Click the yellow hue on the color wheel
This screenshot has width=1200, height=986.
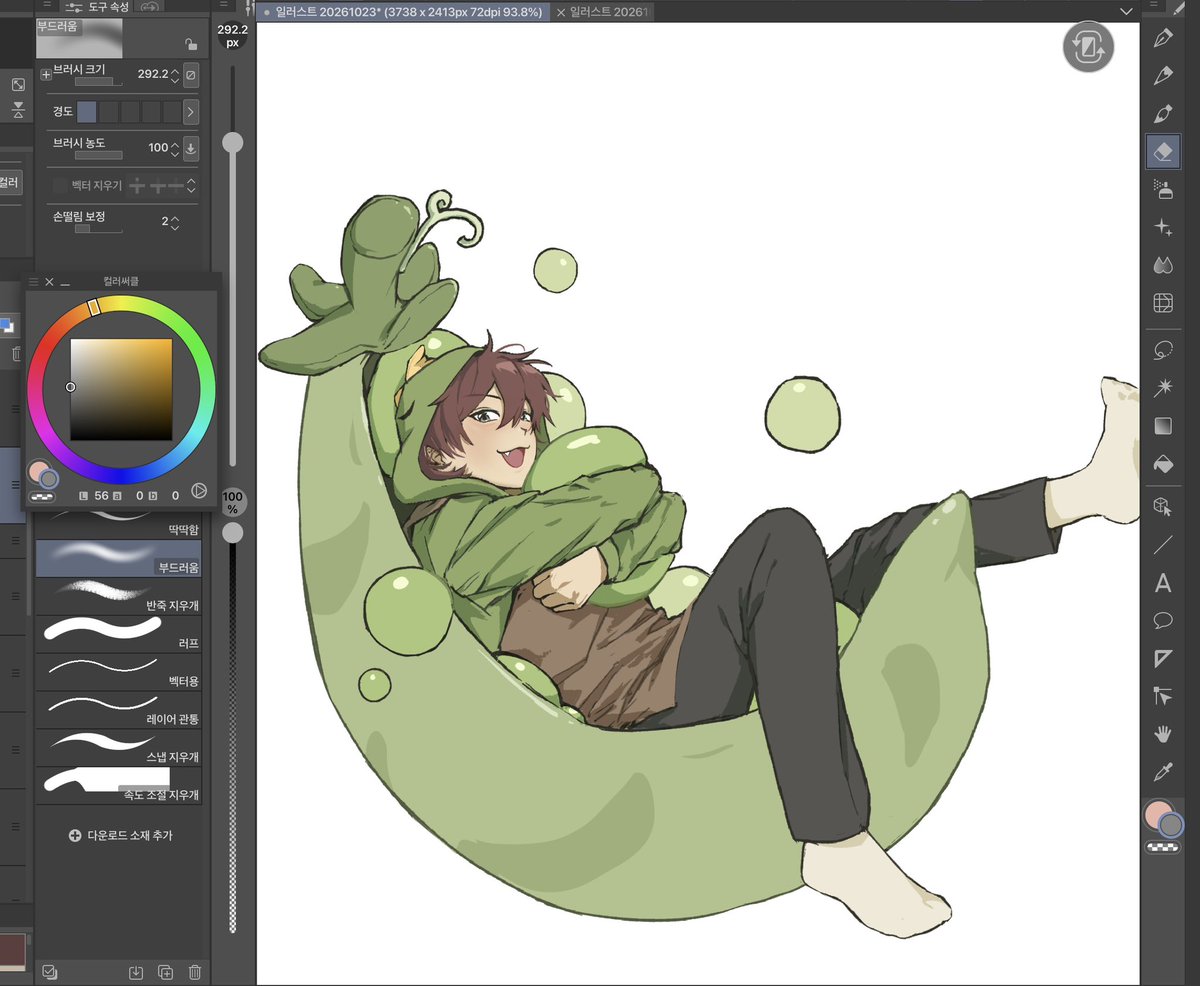[x=94, y=308]
